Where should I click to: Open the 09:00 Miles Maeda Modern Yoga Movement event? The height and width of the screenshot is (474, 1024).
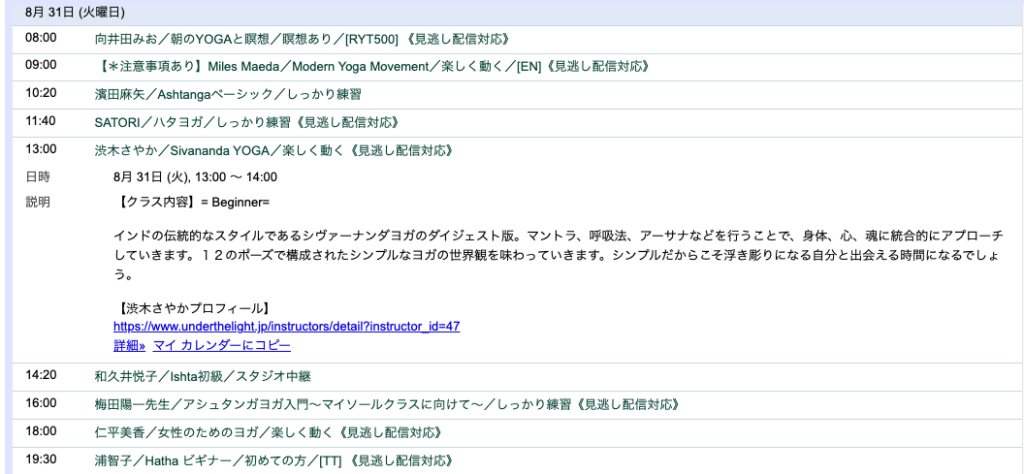click(x=372, y=67)
